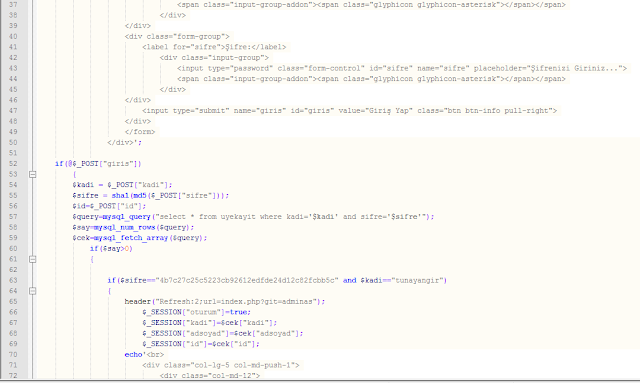640x383 pixels.
Task: Collapse the fold marker at line 64
Action: coord(33,291)
